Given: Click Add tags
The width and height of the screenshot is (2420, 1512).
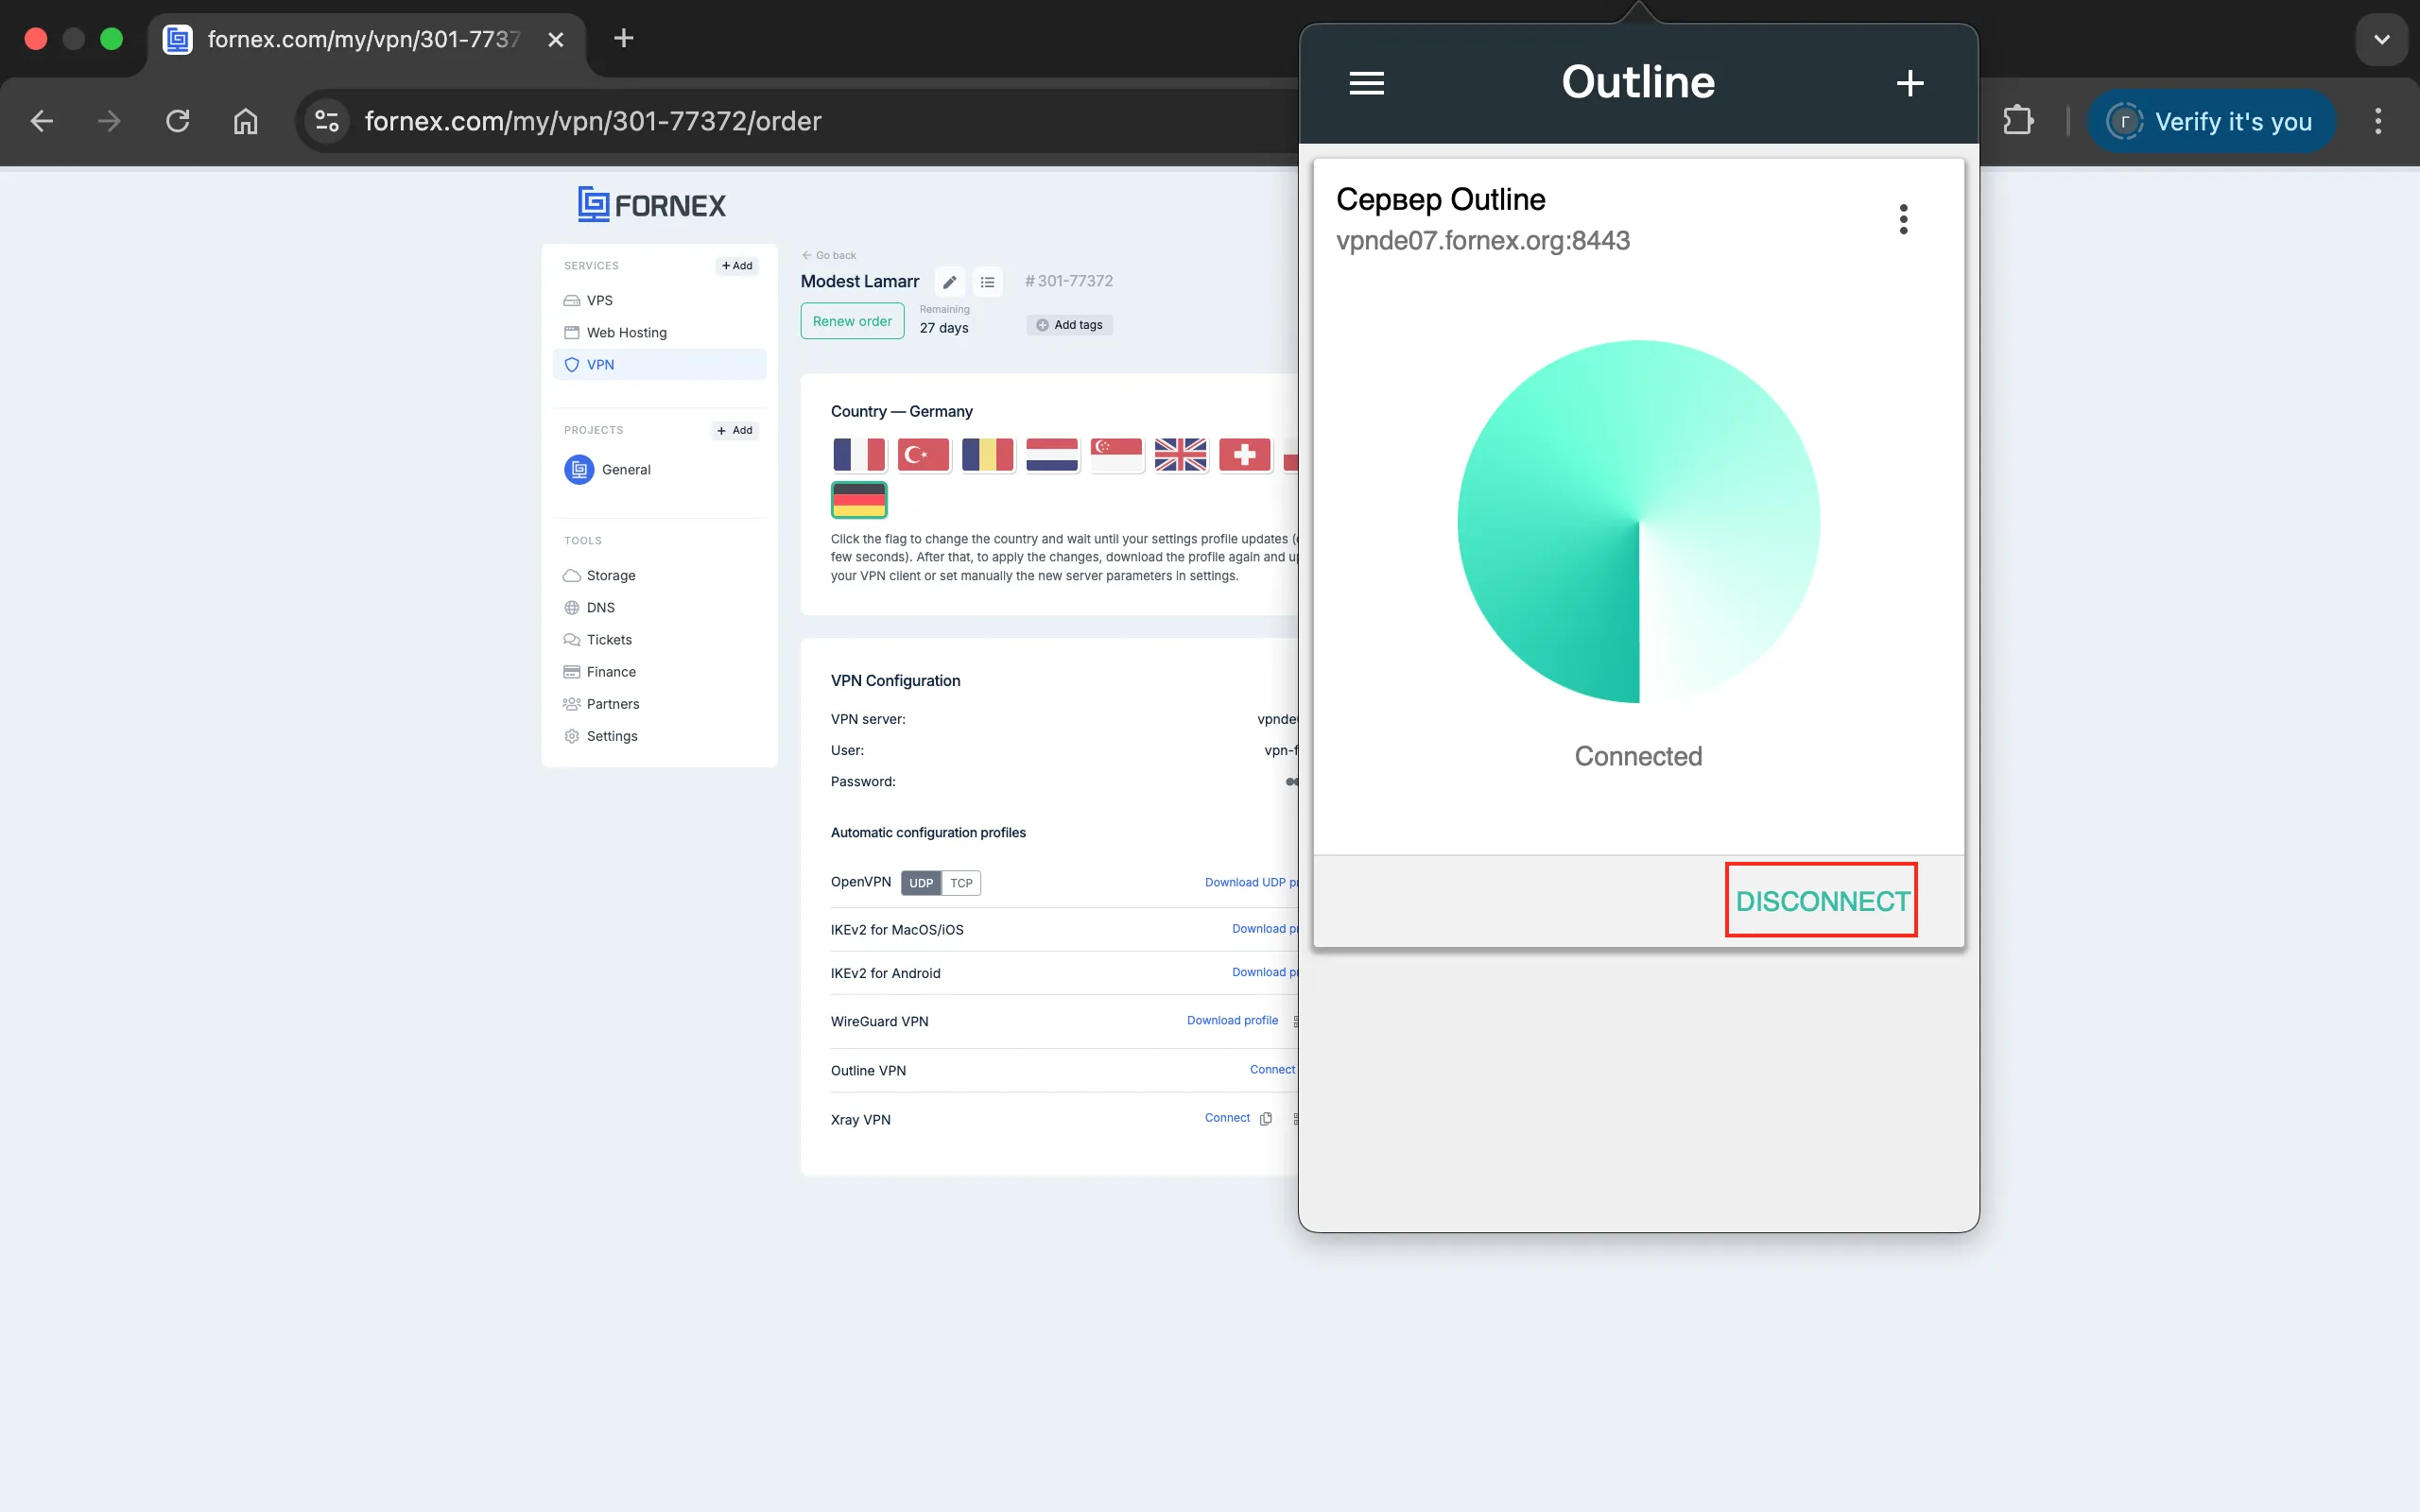Looking at the screenshot, I should pyautogui.click(x=1069, y=325).
